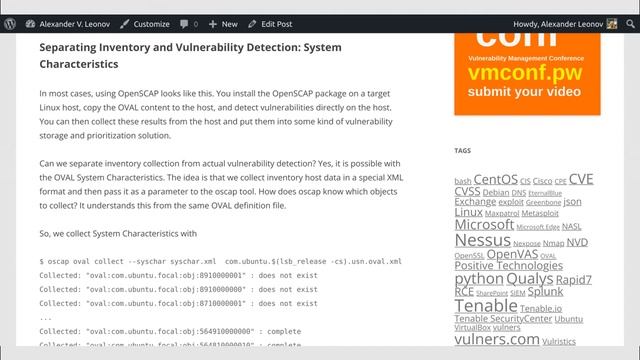Screen dimensions: 640x360
Task: Click the Edit Post pencil icon
Action: (252, 24)
